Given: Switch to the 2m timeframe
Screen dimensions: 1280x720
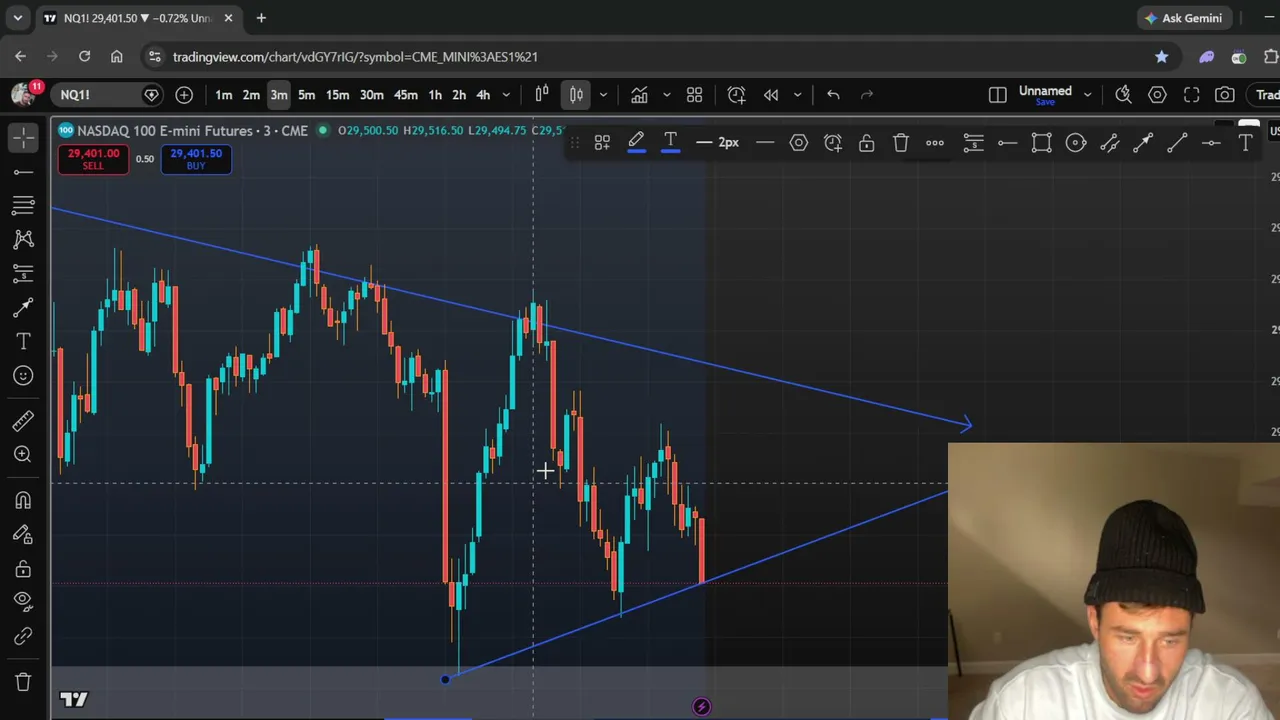Looking at the screenshot, I should pos(251,95).
